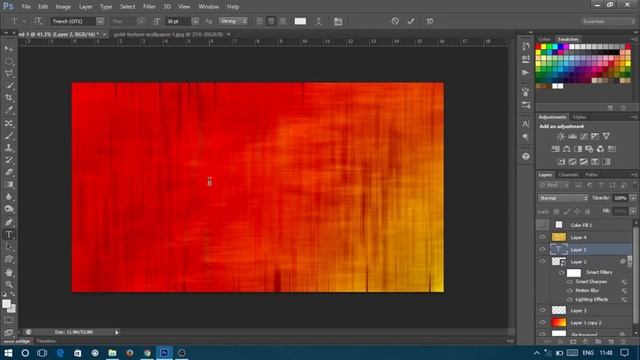Add a Photo Filter adjustment
Screen dimensions: 640x360
[589, 149]
